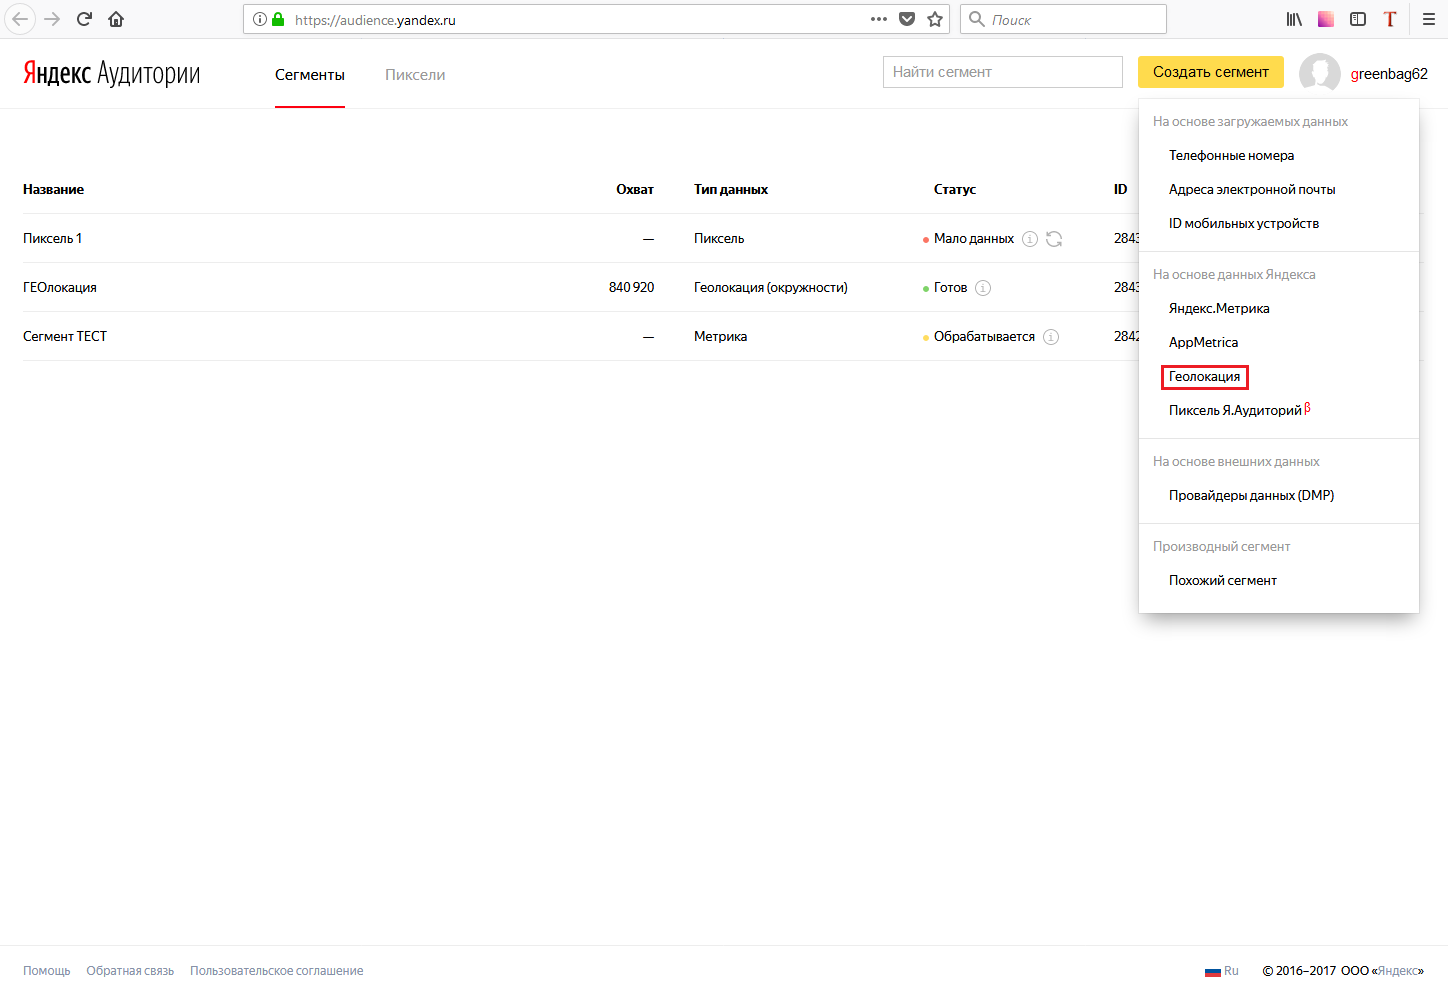Viewport: 1448px width, 995px height.
Task: Switch to the Пиксели tab
Action: point(415,75)
